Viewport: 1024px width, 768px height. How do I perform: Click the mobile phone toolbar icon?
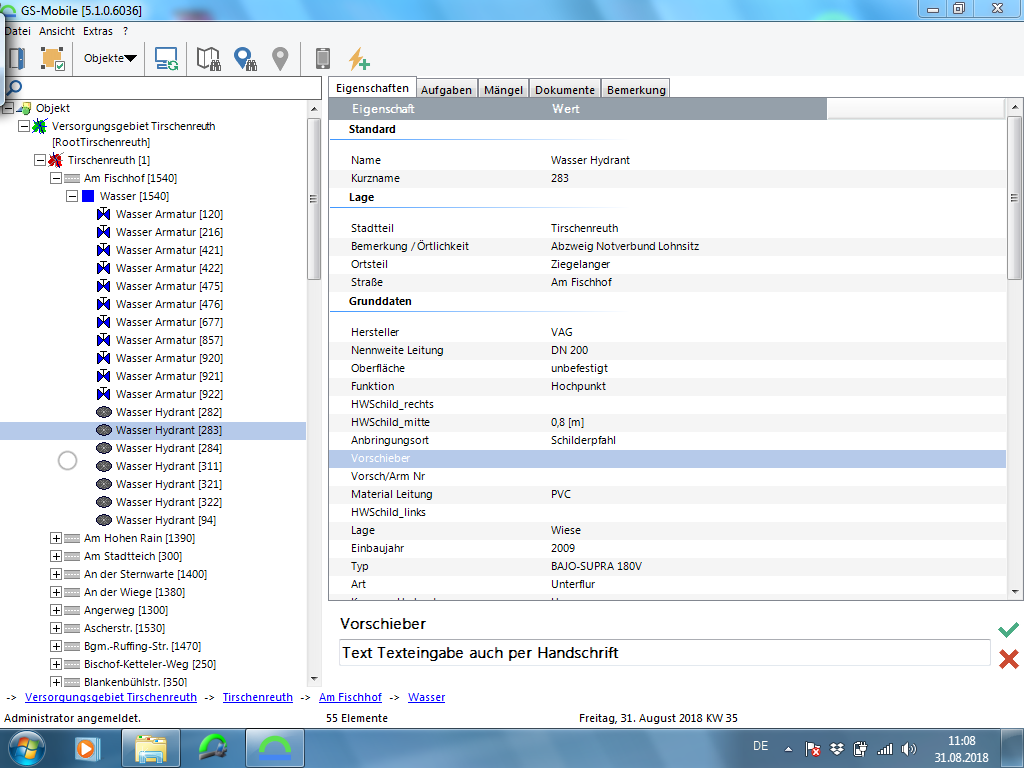tap(322, 59)
